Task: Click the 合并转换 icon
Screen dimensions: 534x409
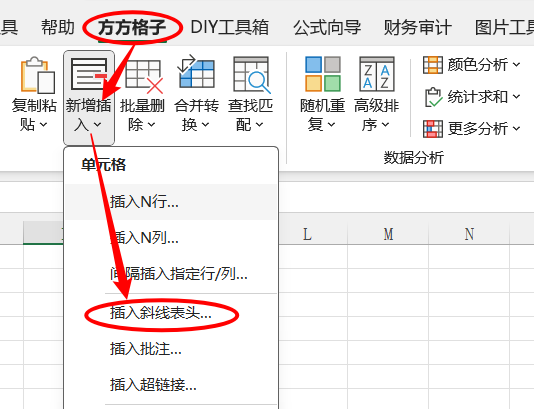Action: coord(196,72)
